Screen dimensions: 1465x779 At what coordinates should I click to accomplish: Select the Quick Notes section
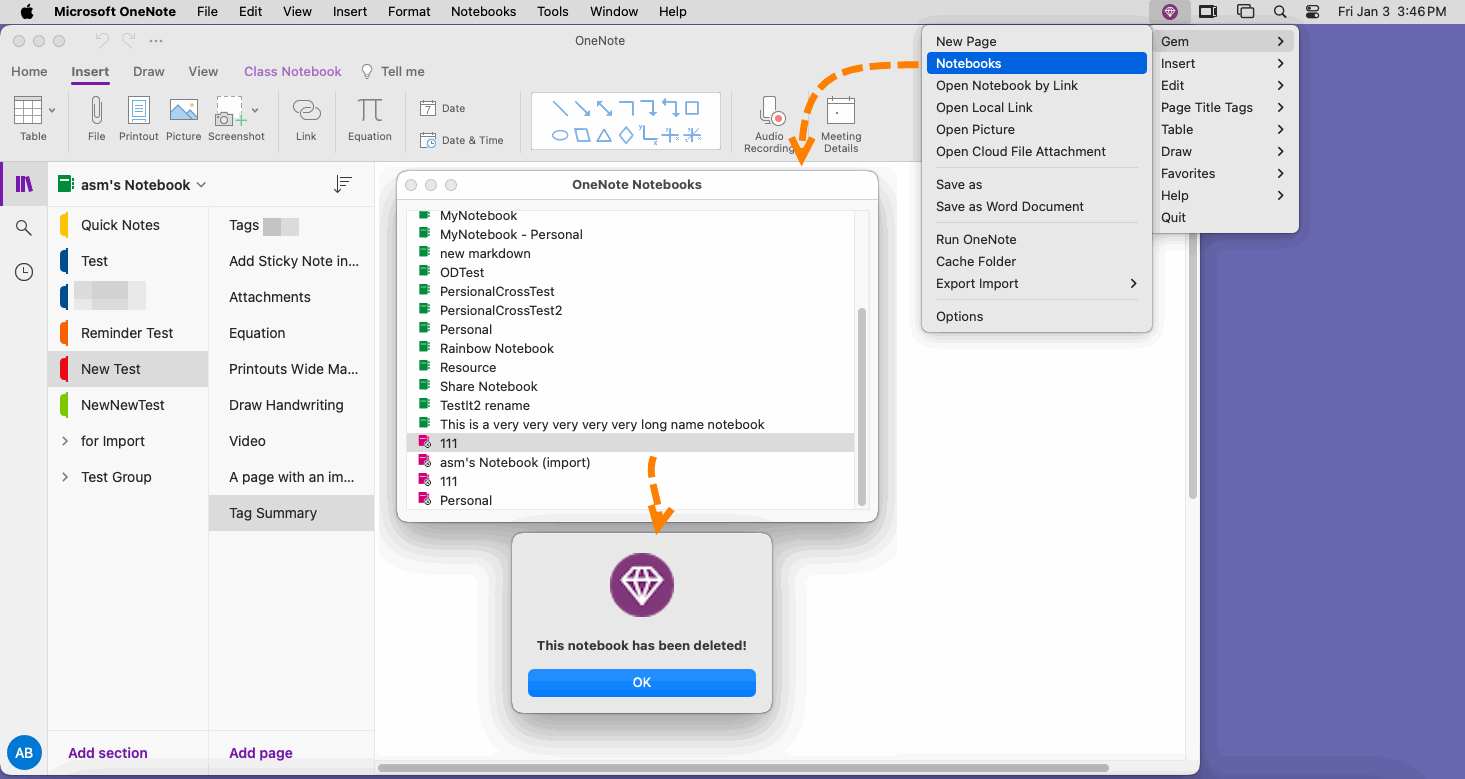130,225
